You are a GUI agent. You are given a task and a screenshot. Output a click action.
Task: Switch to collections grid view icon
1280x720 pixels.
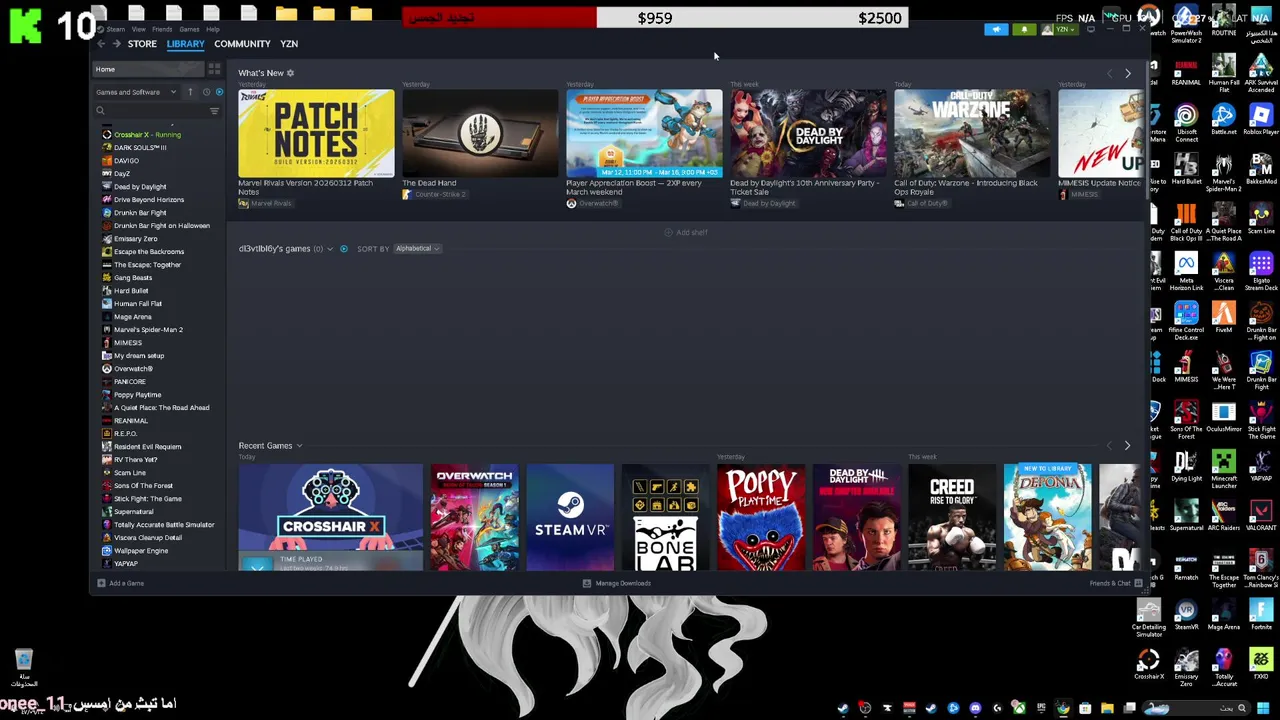coord(214,69)
